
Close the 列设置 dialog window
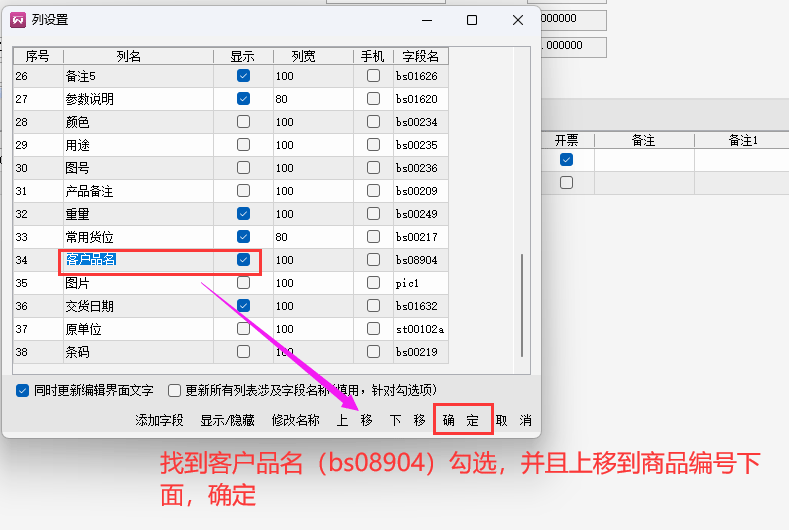(x=517, y=20)
